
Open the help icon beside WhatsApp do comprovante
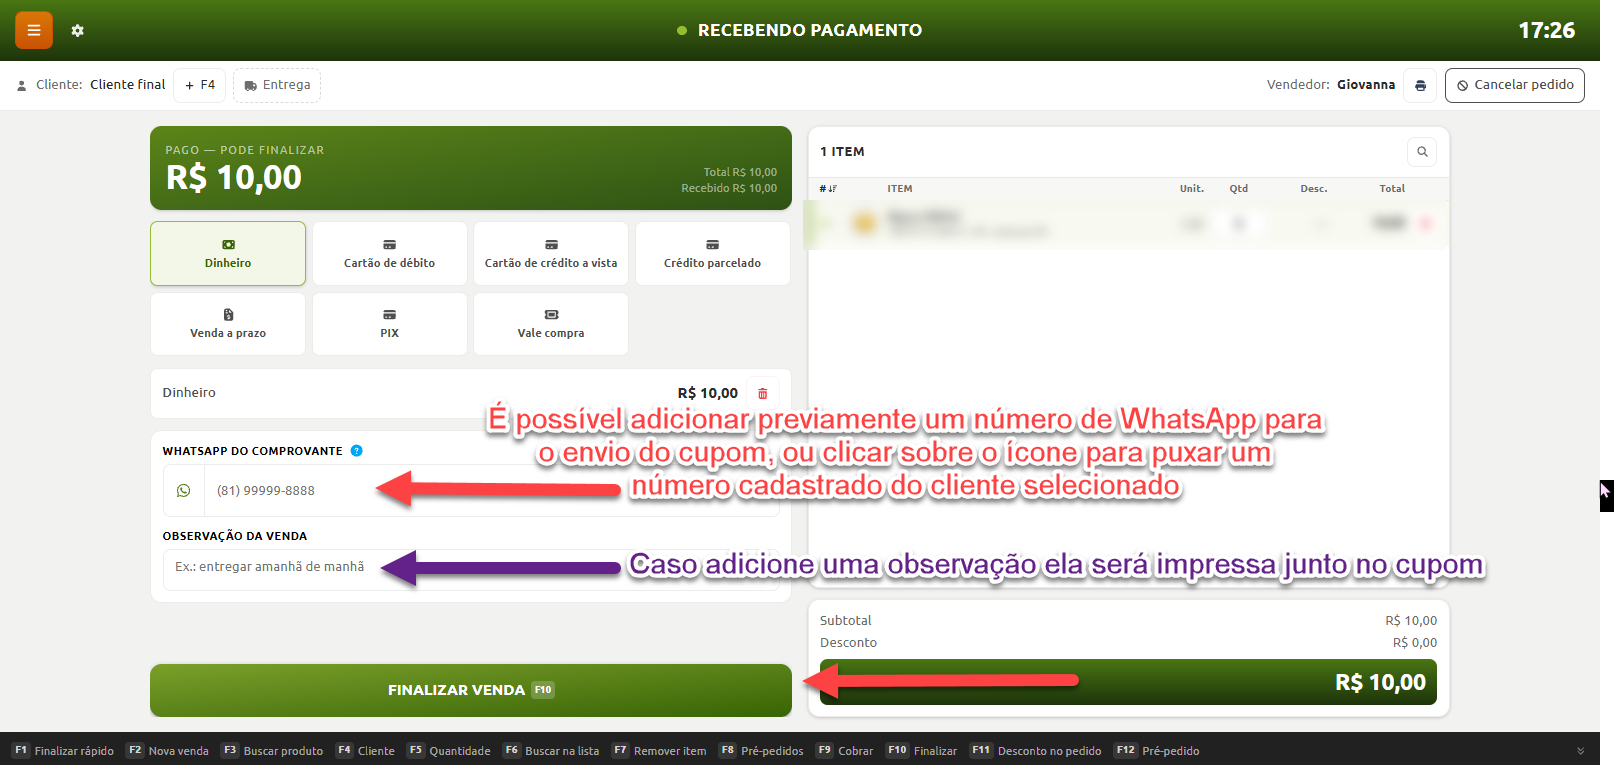tap(357, 451)
